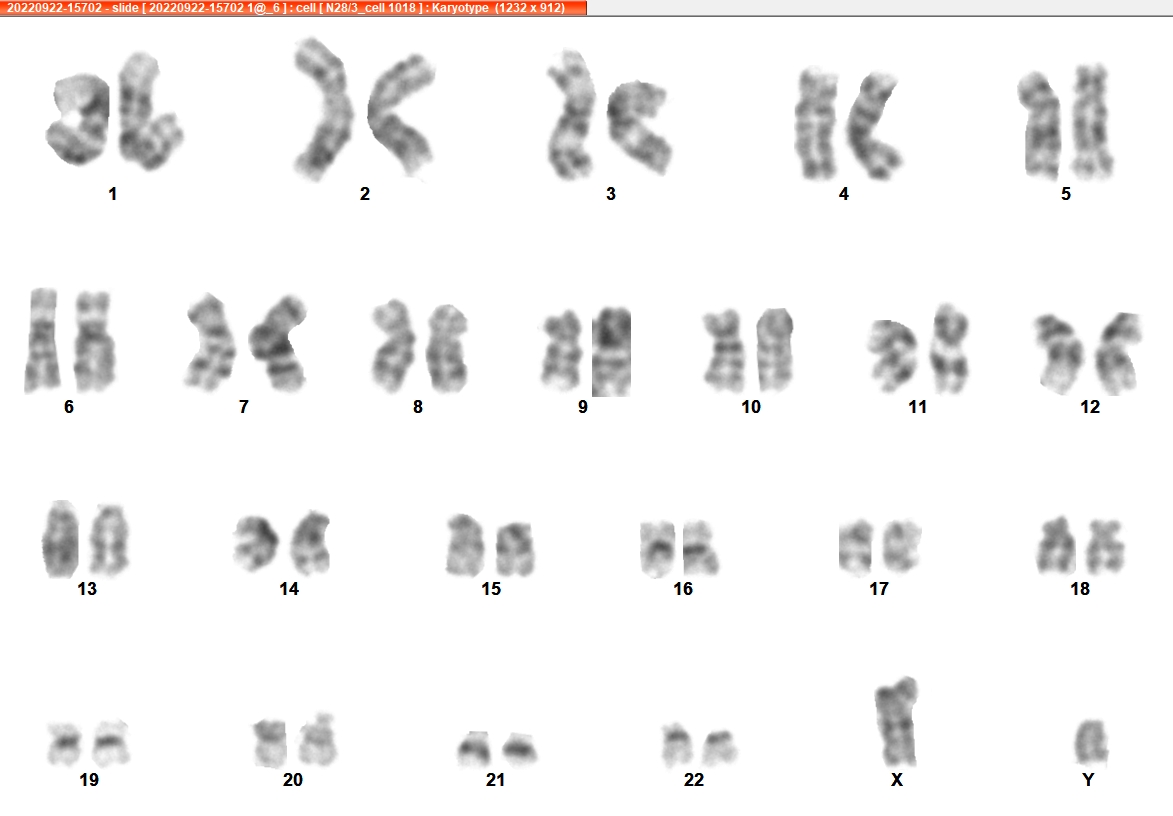Click the right chromosome 5 image
This screenshot has width=1173, height=816.
click(1091, 122)
